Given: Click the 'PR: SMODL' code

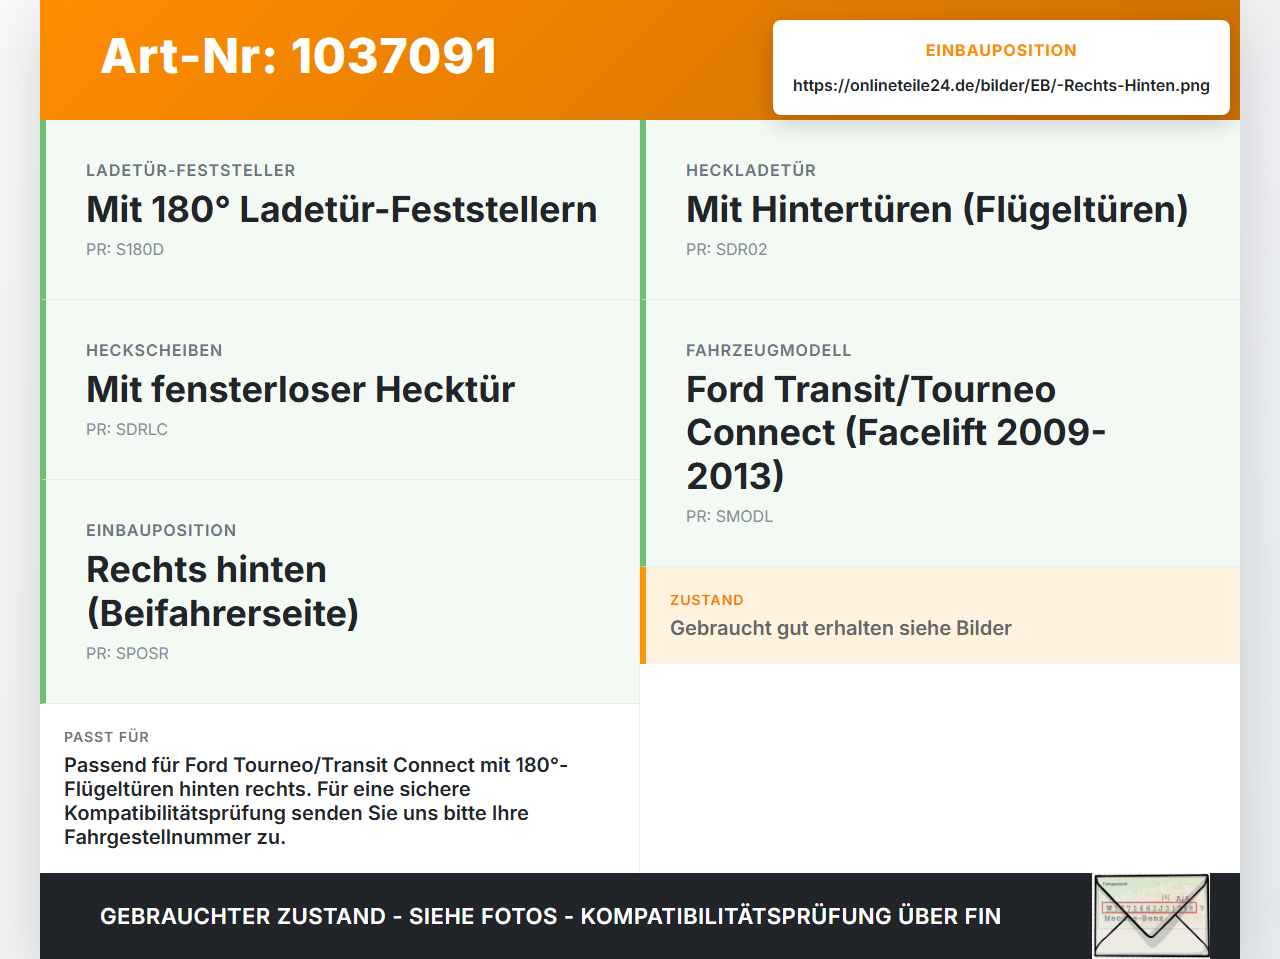Looking at the screenshot, I should click(729, 516).
